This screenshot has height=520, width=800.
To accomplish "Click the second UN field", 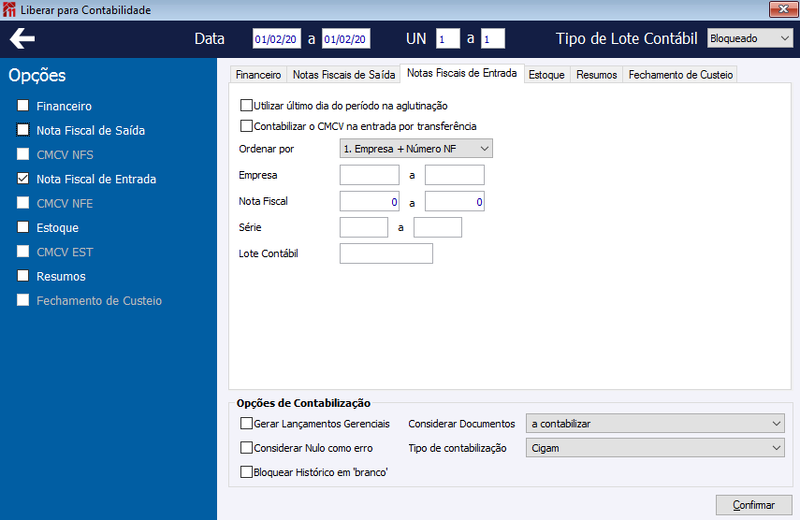I will pos(493,39).
